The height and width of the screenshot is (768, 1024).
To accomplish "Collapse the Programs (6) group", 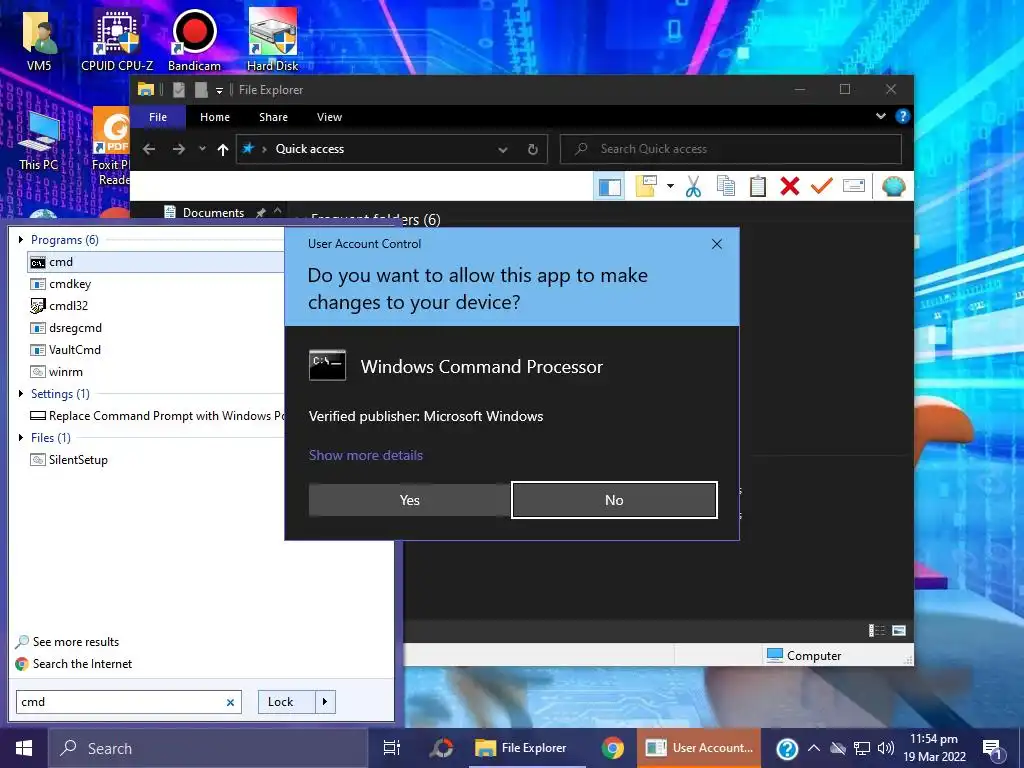I will click(21, 240).
